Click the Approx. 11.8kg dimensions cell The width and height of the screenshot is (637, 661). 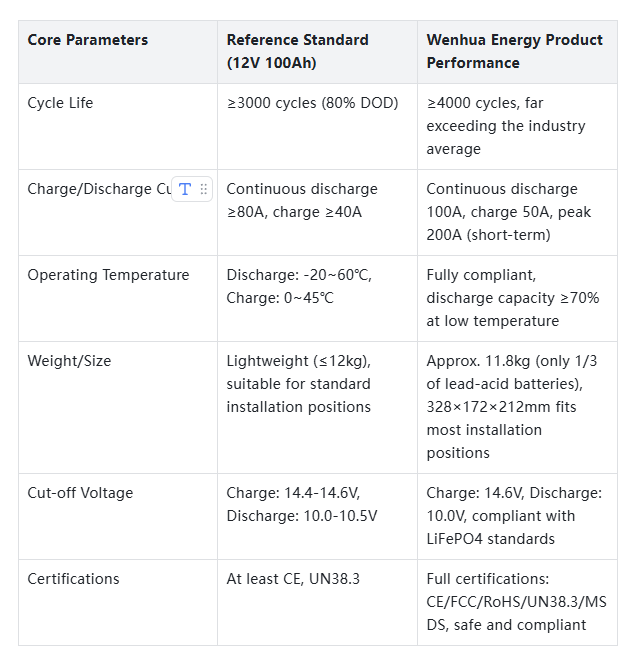click(x=511, y=407)
